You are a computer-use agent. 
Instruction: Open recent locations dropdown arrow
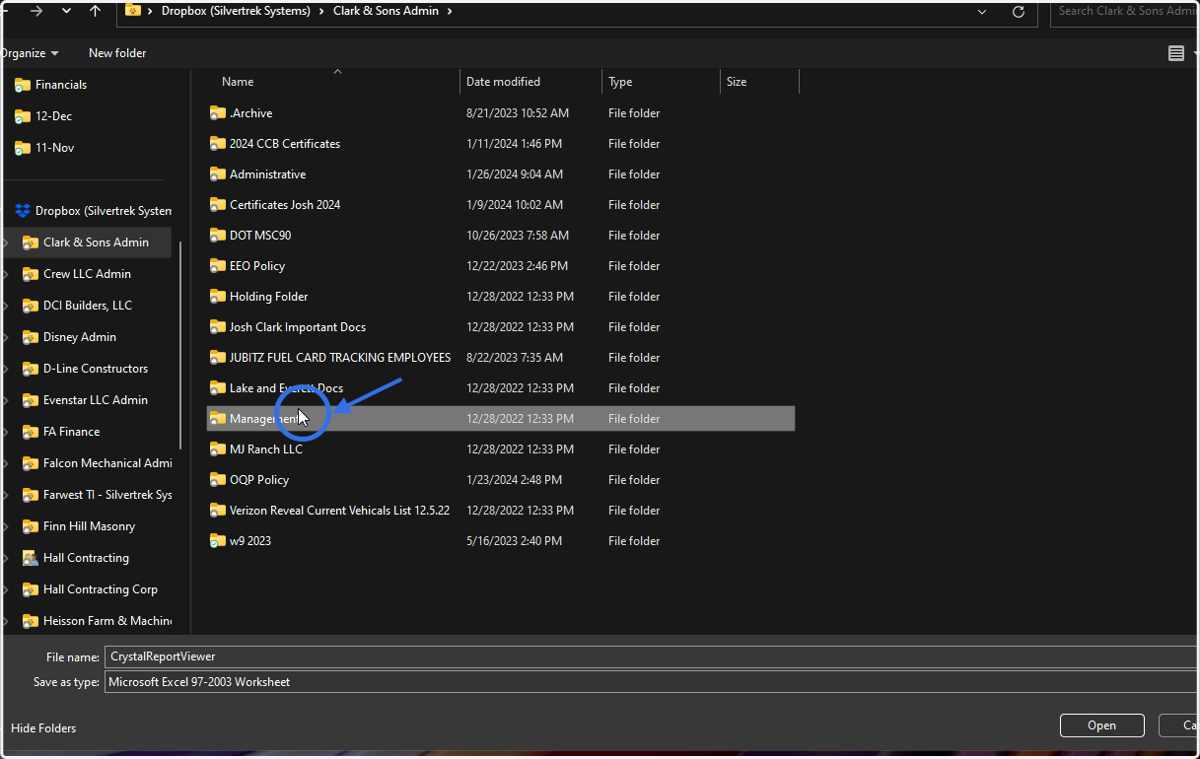click(66, 11)
